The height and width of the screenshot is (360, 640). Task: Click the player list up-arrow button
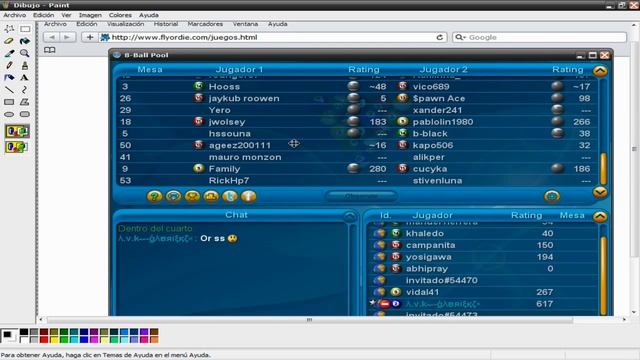pos(600,216)
